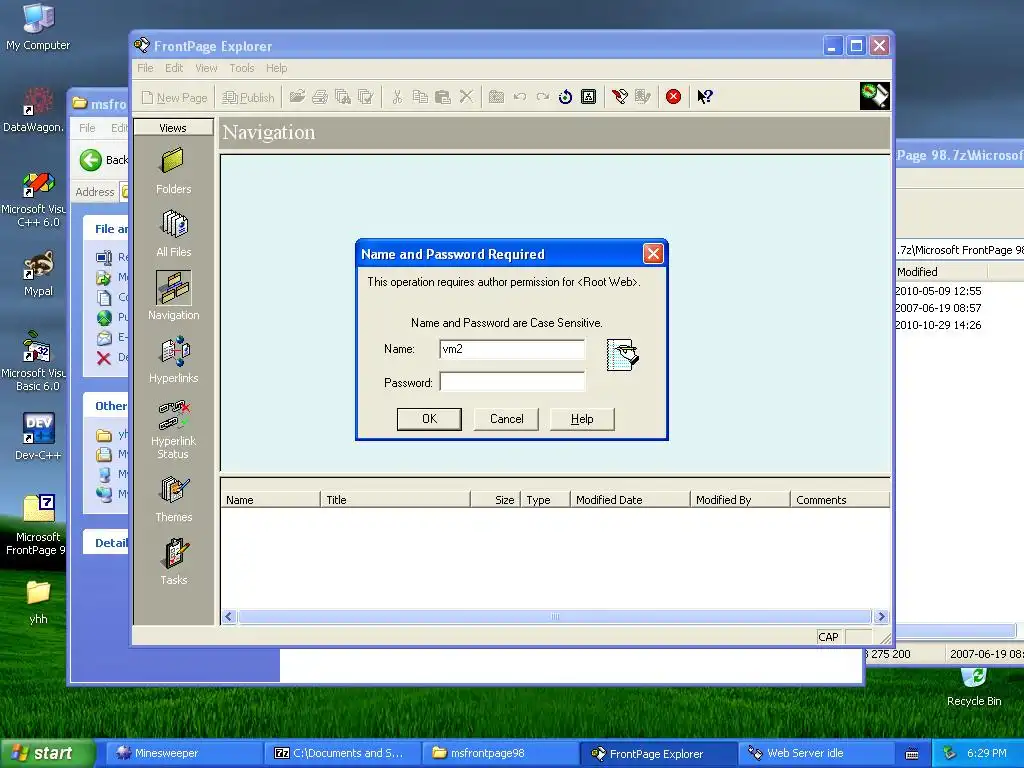Switch to All Files view

(x=173, y=234)
